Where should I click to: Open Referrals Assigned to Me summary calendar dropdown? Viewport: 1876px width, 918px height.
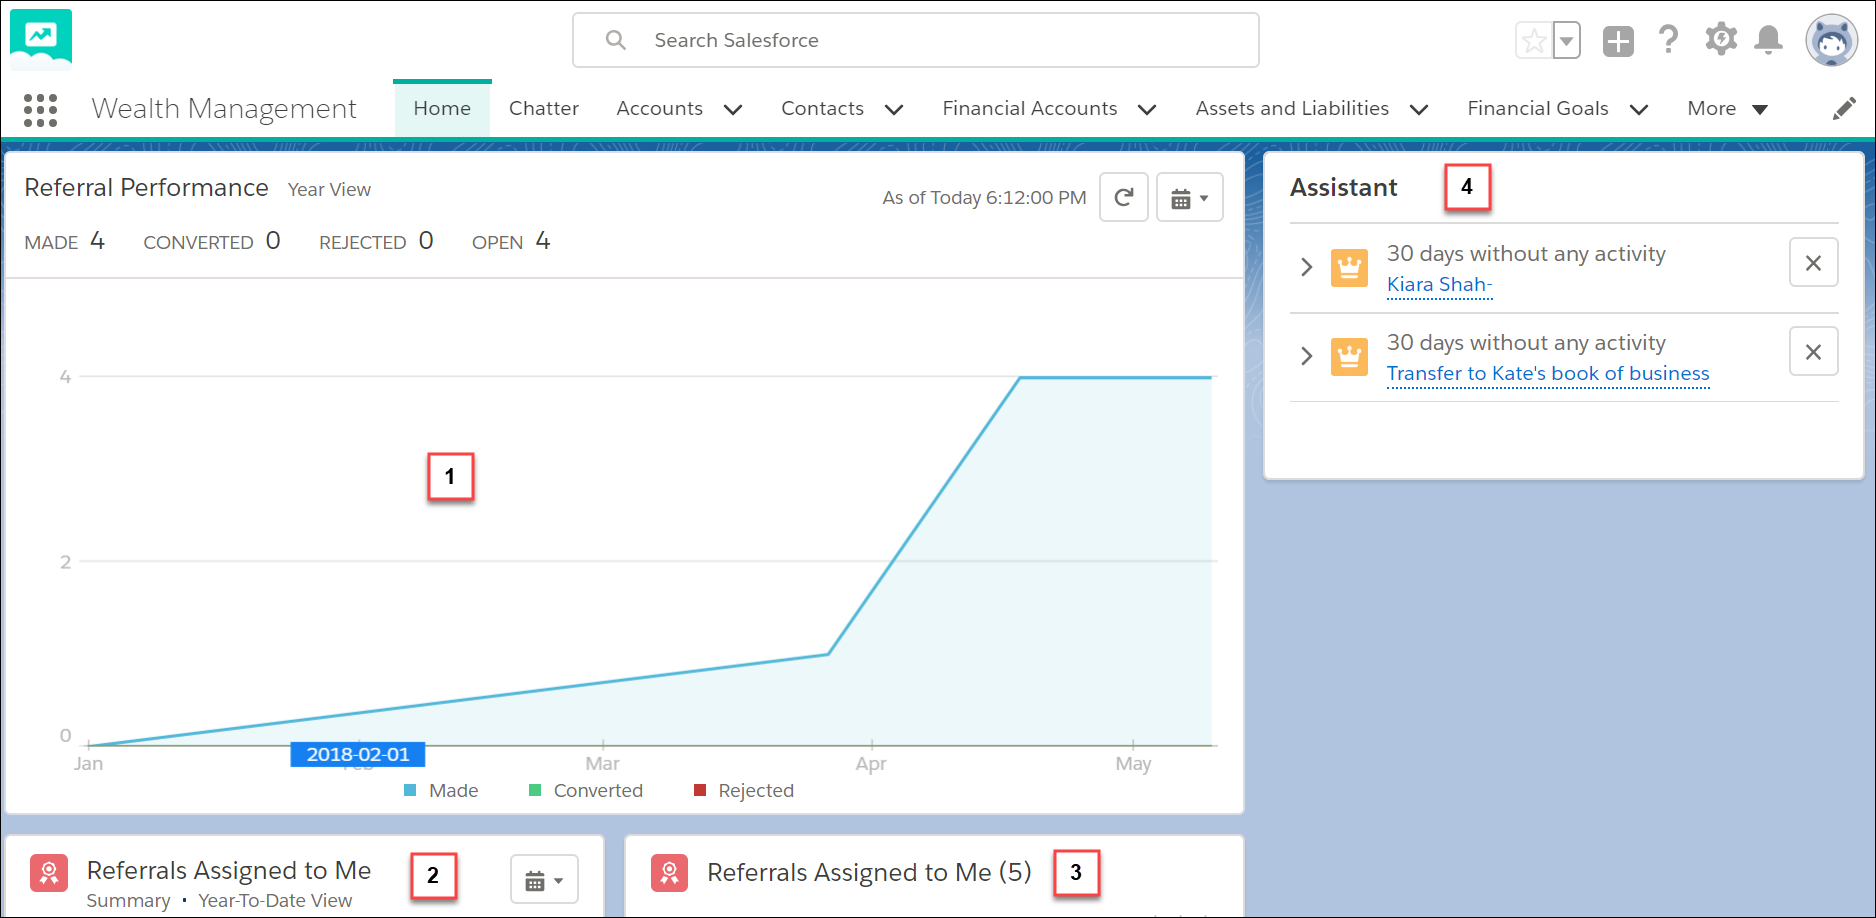coord(544,880)
